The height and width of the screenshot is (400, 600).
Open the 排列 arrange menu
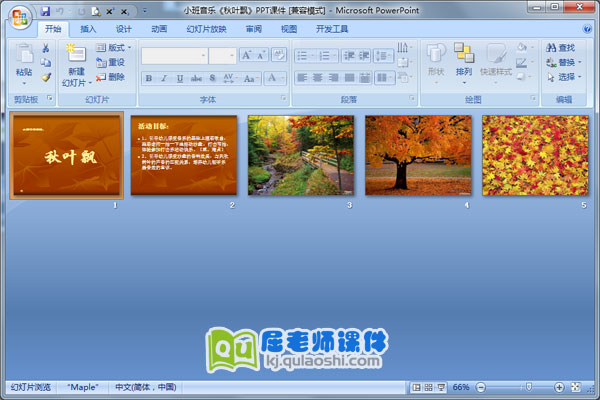464,63
